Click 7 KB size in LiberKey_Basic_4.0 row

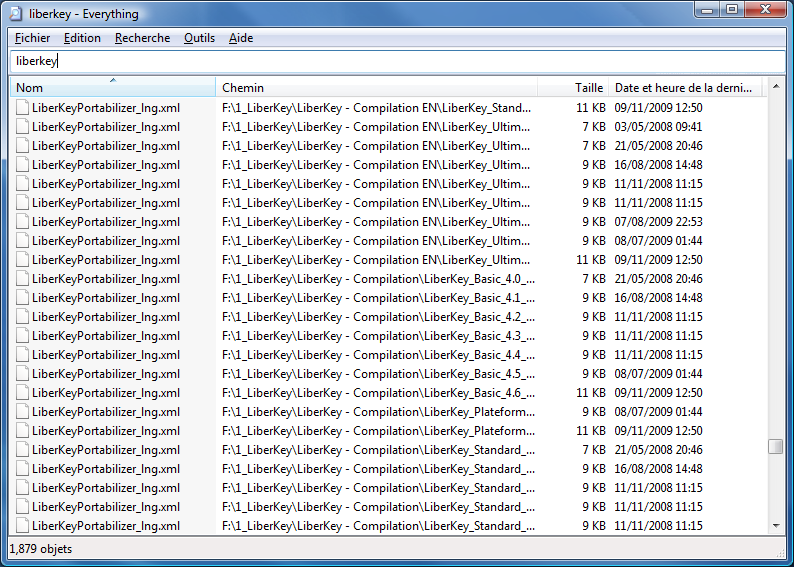coord(594,279)
